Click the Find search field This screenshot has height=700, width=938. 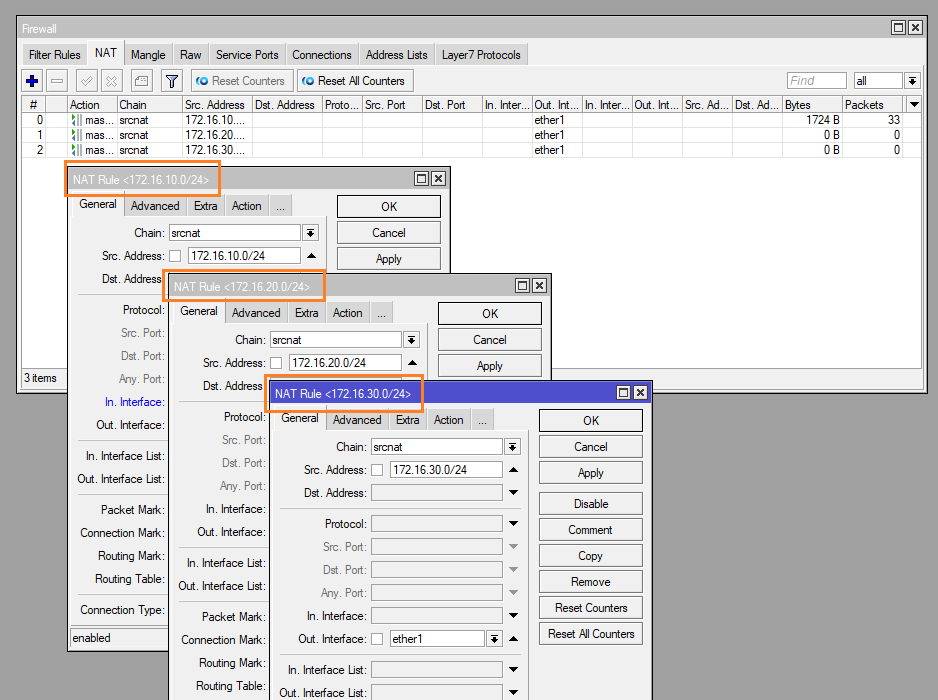pyautogui.click(x=815, y=81)
